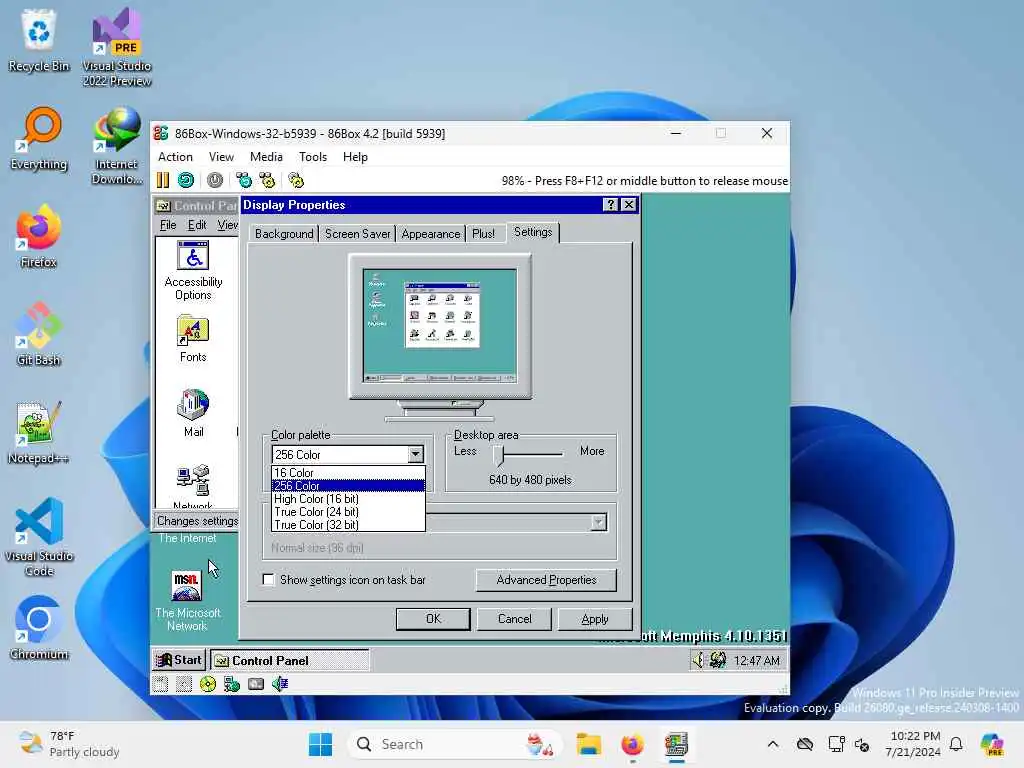This screenshot has width=1024, height=768.
Task: Select the Chromium desktop shortcut
Action: pos(39,628)
